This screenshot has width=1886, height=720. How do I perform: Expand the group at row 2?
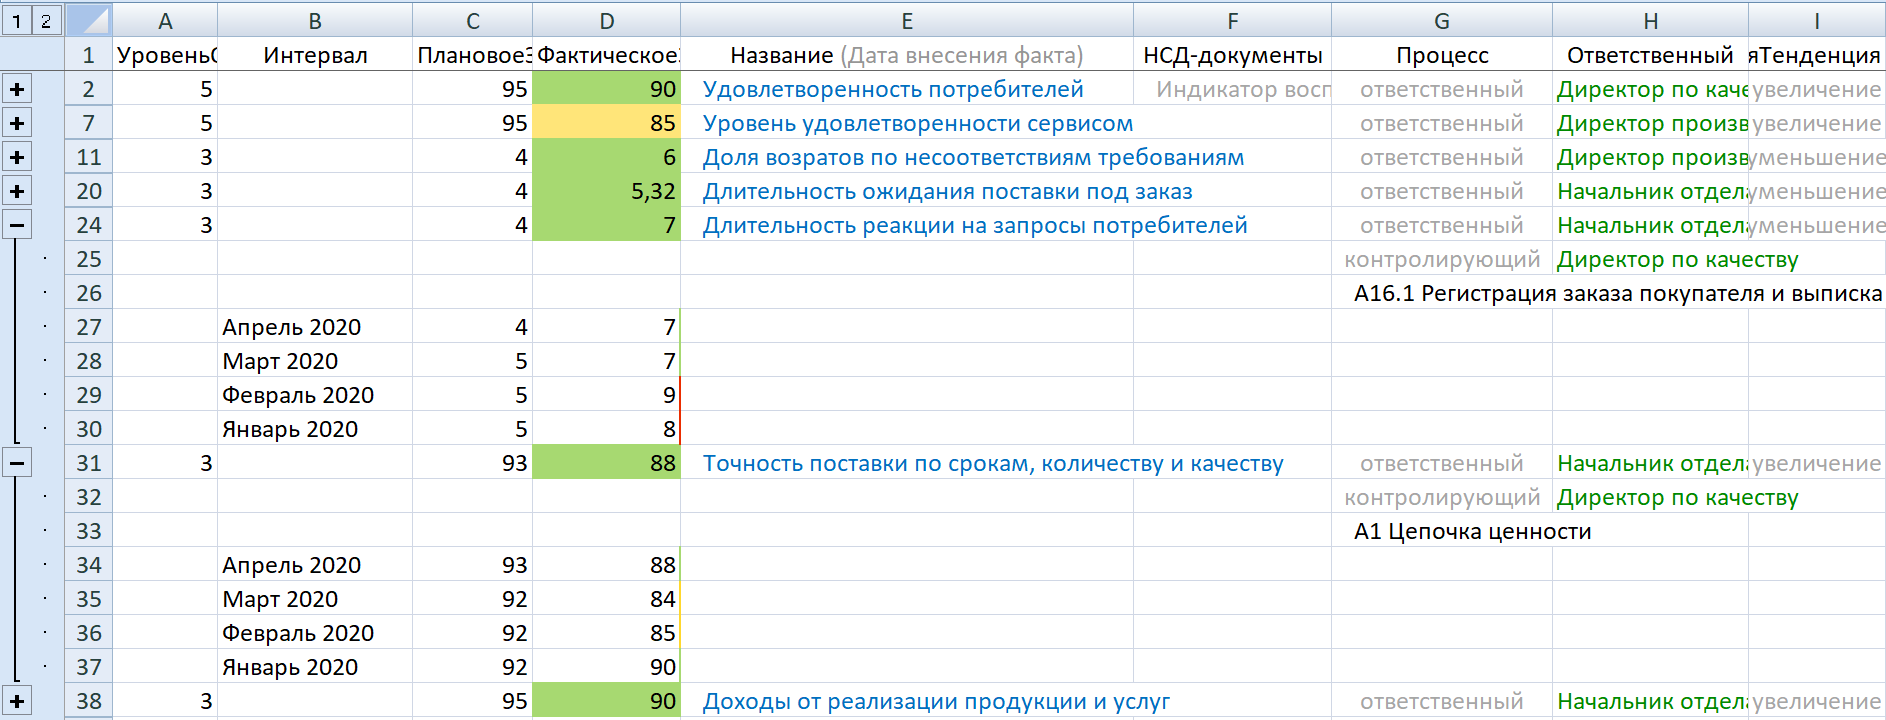[17, 89]
